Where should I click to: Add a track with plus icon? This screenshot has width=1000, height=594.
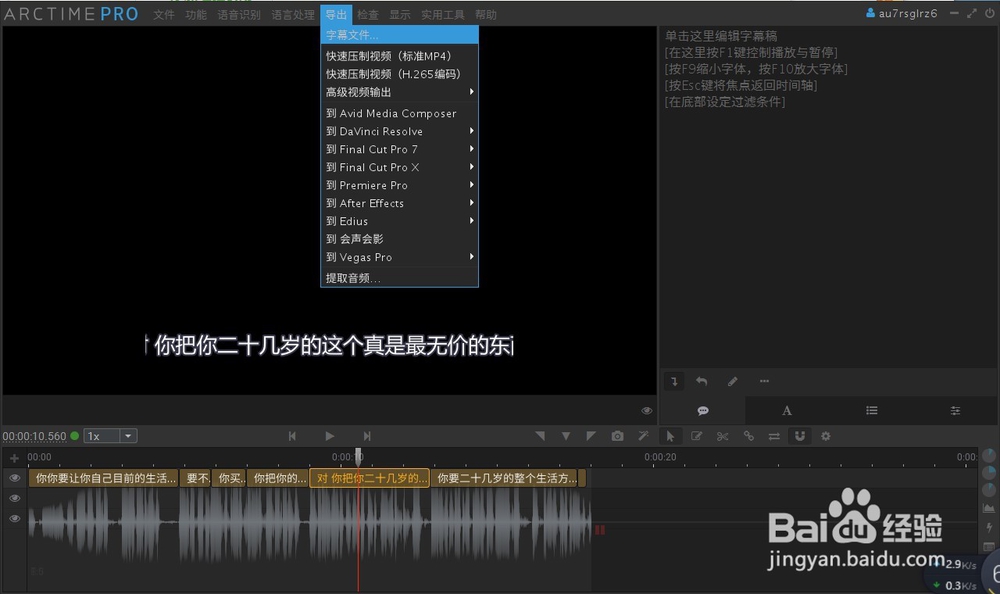(x=14, y=457)
